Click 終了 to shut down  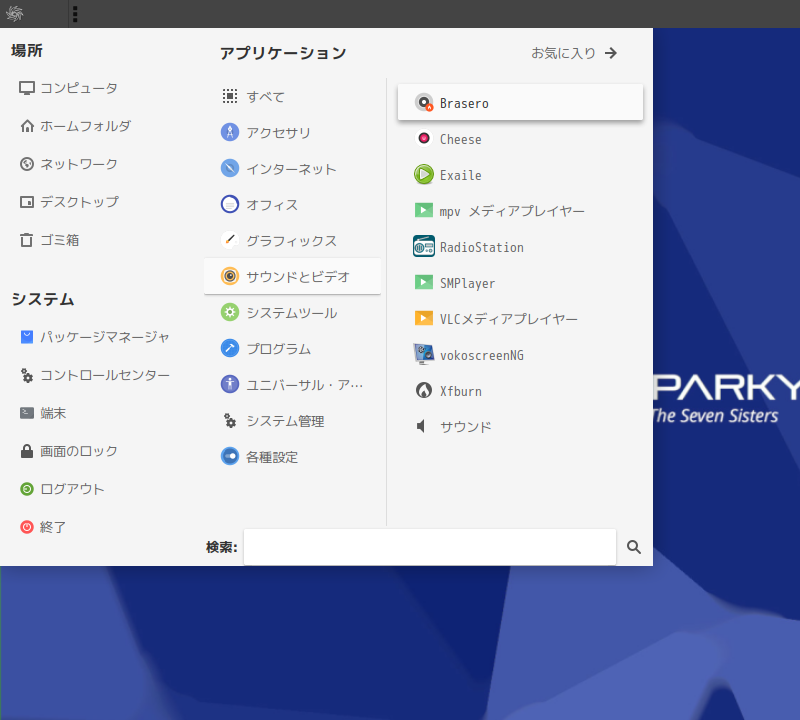point(43,527)
